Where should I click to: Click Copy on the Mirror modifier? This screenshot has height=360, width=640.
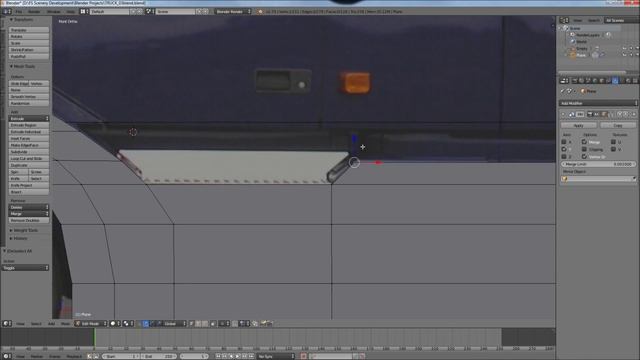point(618,126)
